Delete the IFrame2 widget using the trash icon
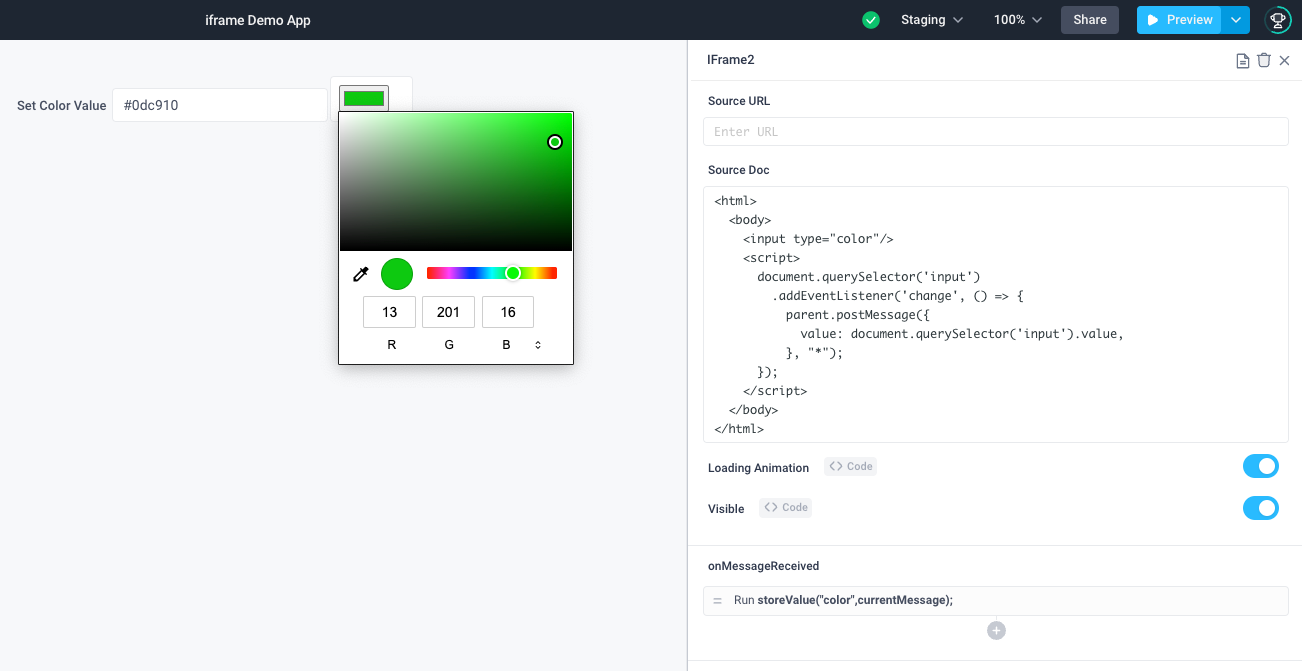Image resolution: width=1302 pixels, height=671 pixels. coord(1263,60)
